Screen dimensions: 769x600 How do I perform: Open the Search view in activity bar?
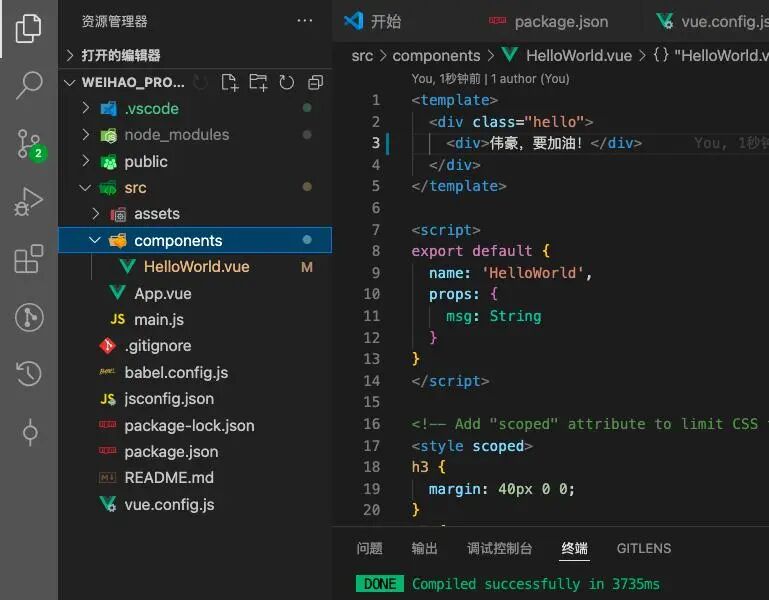click(x=28, y=85)
